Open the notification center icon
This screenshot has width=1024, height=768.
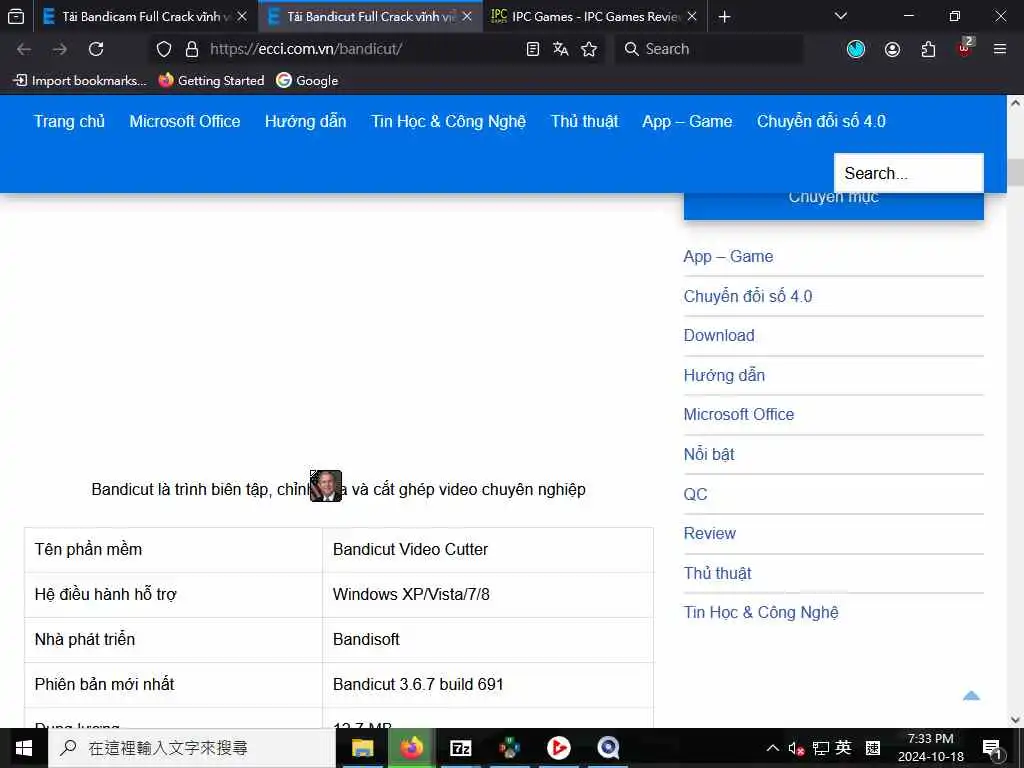click(x=992, y=748)
